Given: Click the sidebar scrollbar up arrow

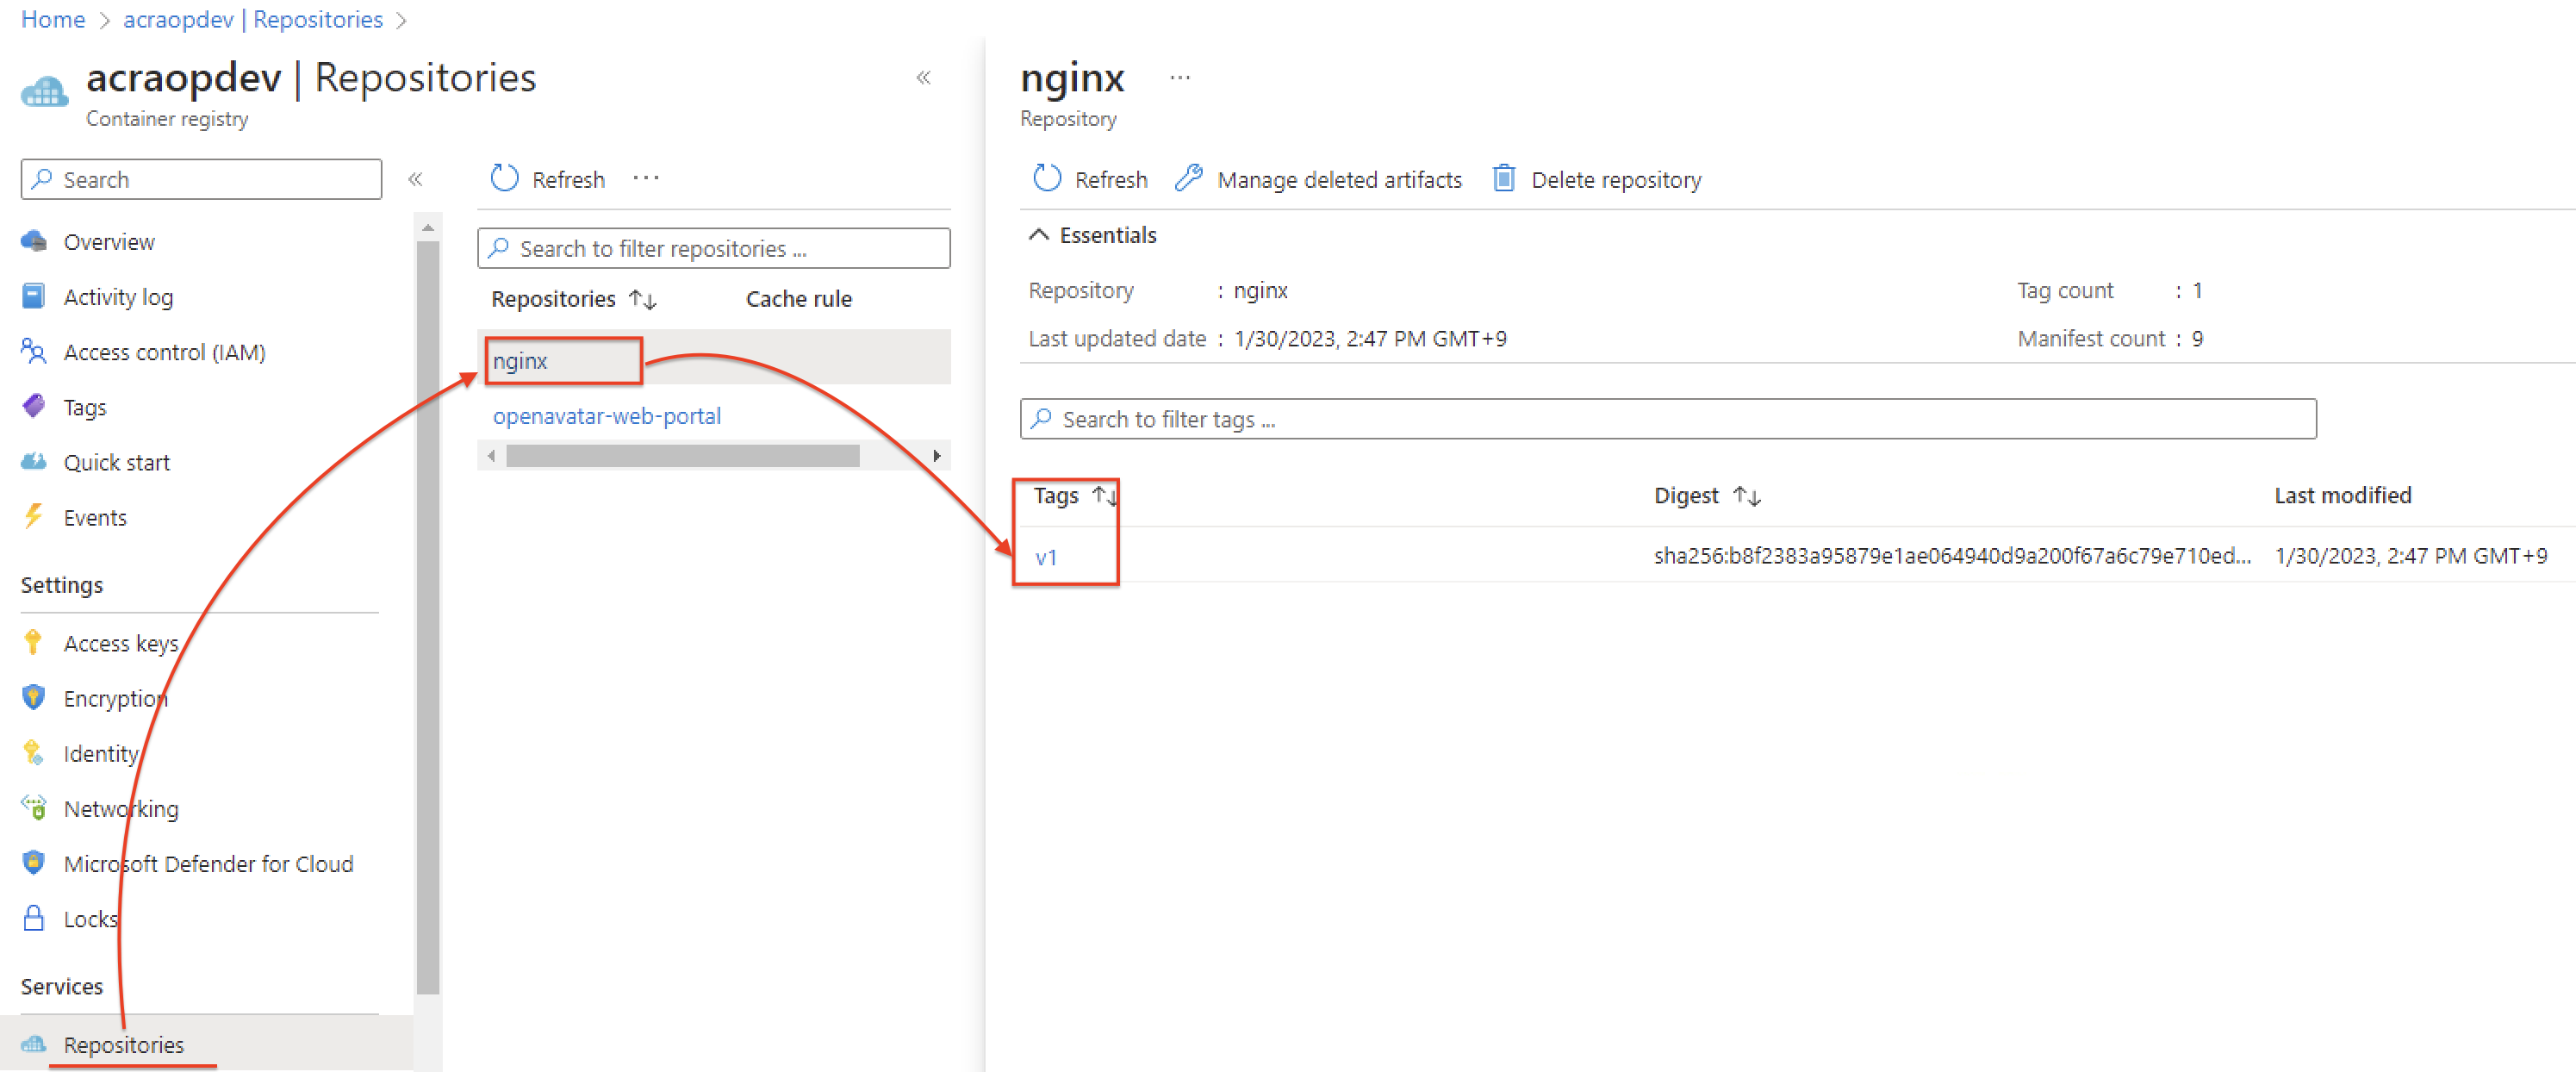Looking at the screenshot, I should pos(428,228).
